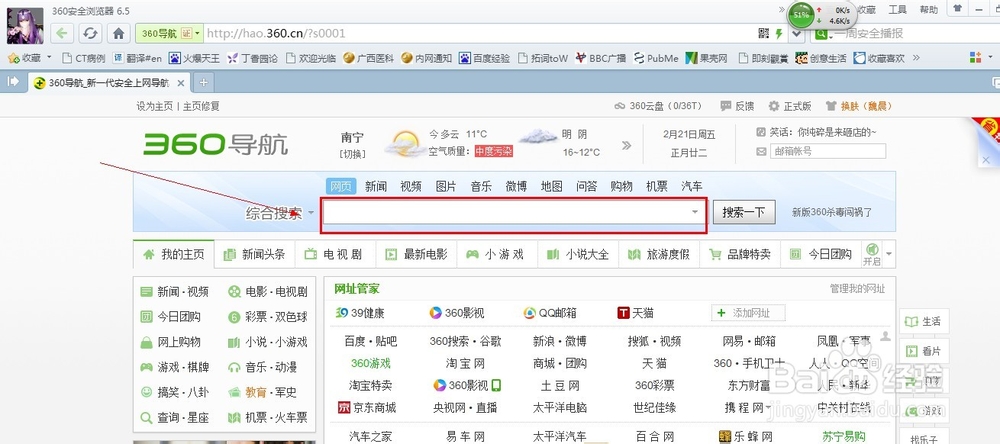Open the 生活 side panel button
Image resolution: width=1000 pixels, height=444 pixels.
[x=923, y=322]
